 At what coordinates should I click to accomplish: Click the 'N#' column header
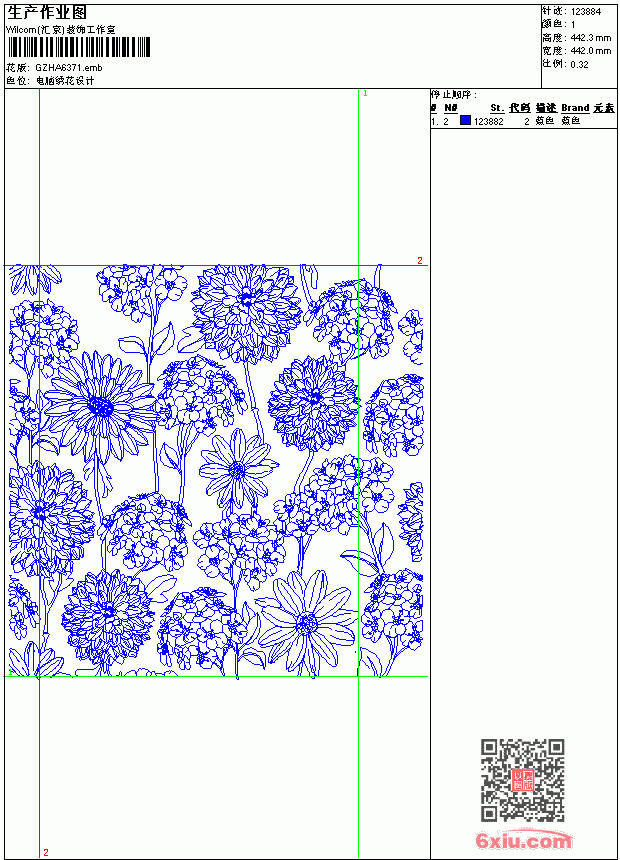pos(450,108)
